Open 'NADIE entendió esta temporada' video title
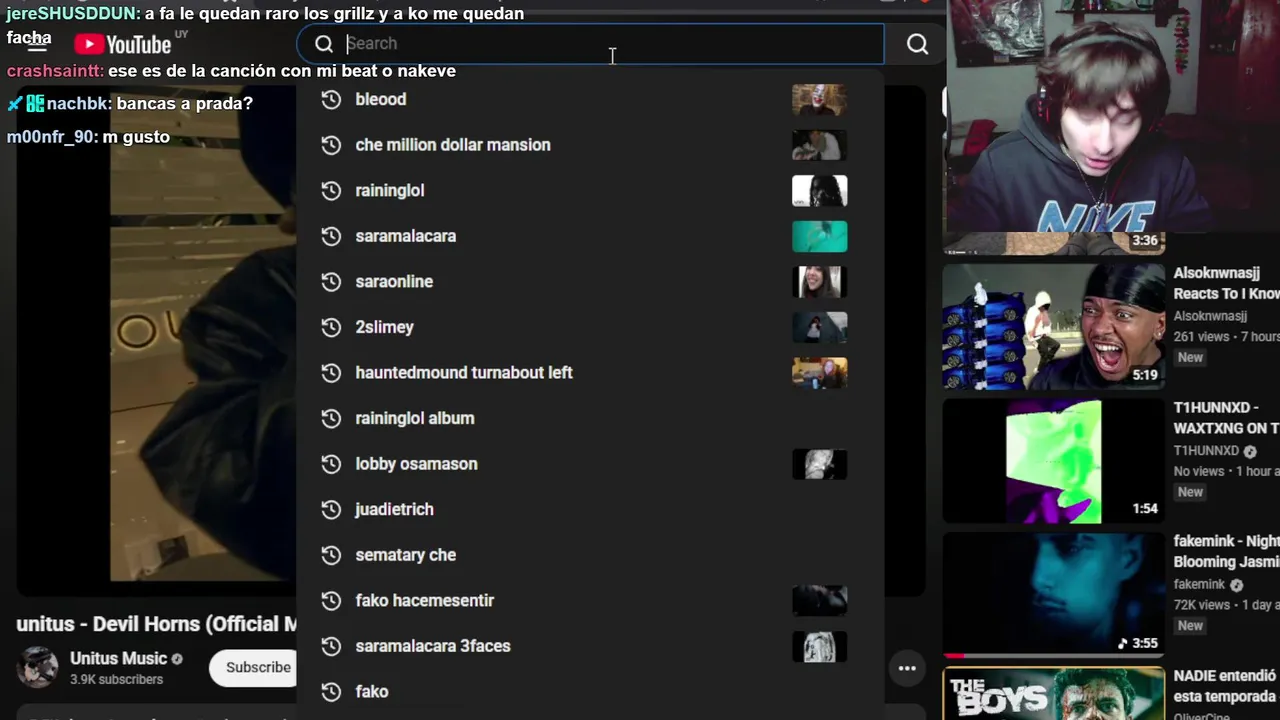 point(1226,686)
